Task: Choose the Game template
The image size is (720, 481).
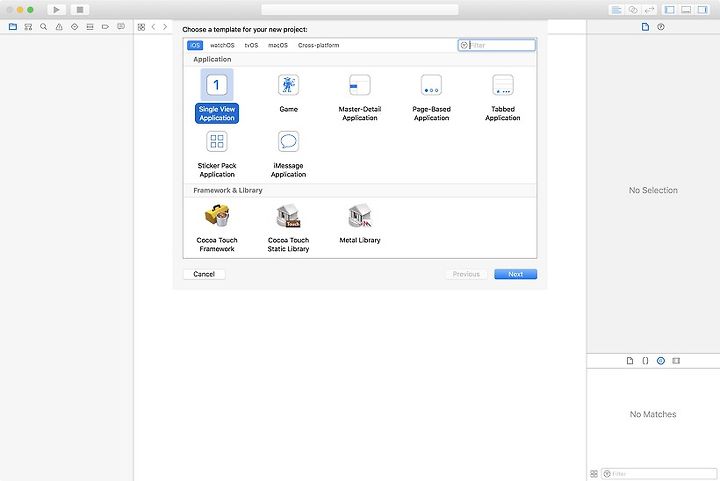Action: click(288, 94)
